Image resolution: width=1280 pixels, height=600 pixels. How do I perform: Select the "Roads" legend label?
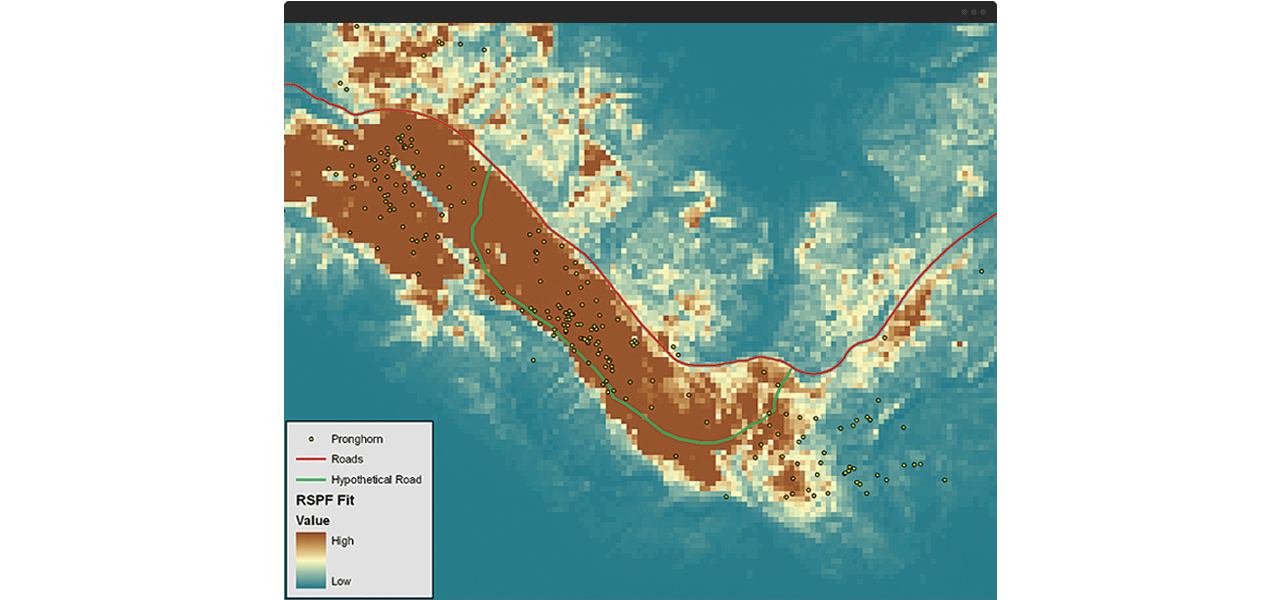click(347, 459)
